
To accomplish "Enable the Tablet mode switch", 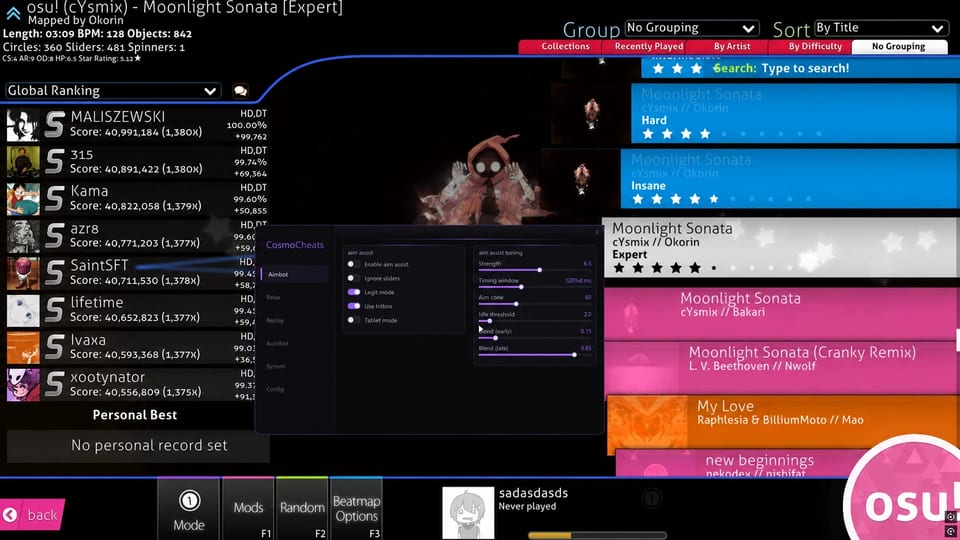I will coord(353,320).
